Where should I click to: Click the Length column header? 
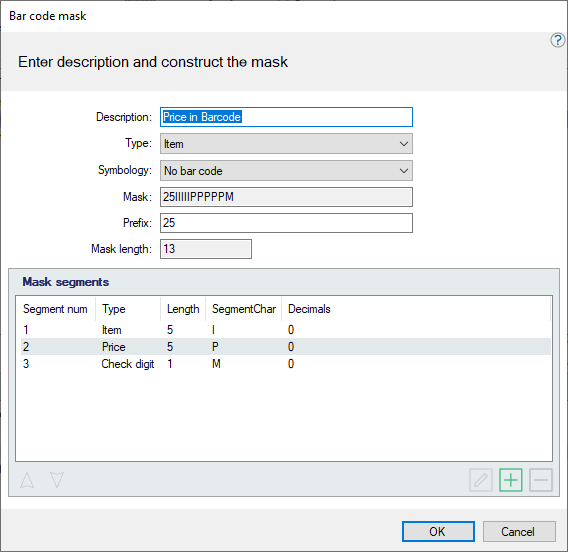(183, 309)
